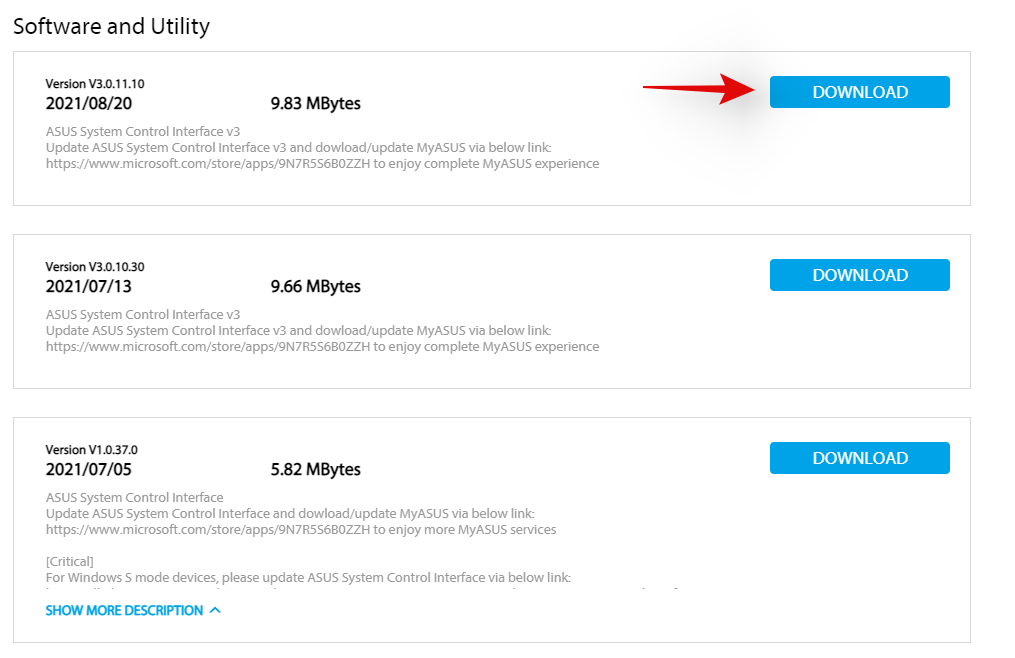Expand the SHOW MORE DESCRIPTION link
The width and height of the screenshot is (1015, 658).
point(124,610)
